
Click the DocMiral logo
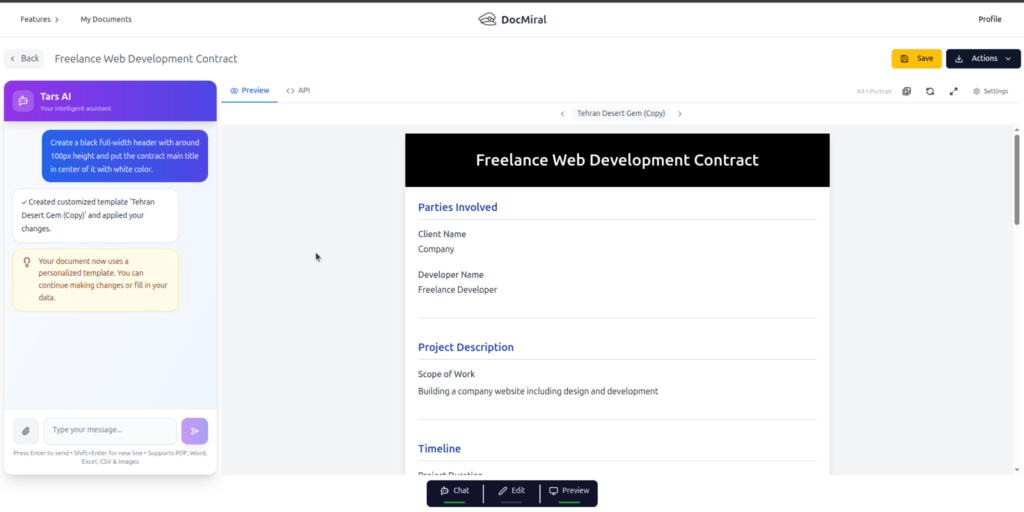[512, 19]
